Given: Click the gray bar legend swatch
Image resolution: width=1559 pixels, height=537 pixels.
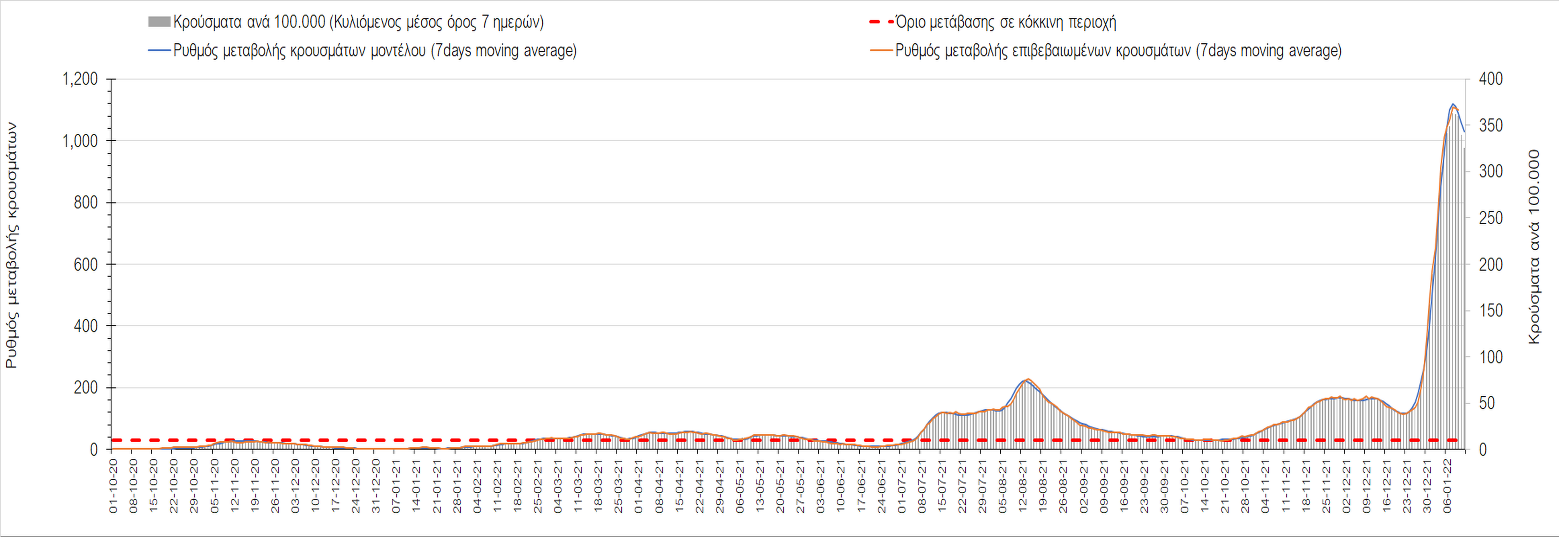Looking at the screenshot, I should click(x=158, y=22).
